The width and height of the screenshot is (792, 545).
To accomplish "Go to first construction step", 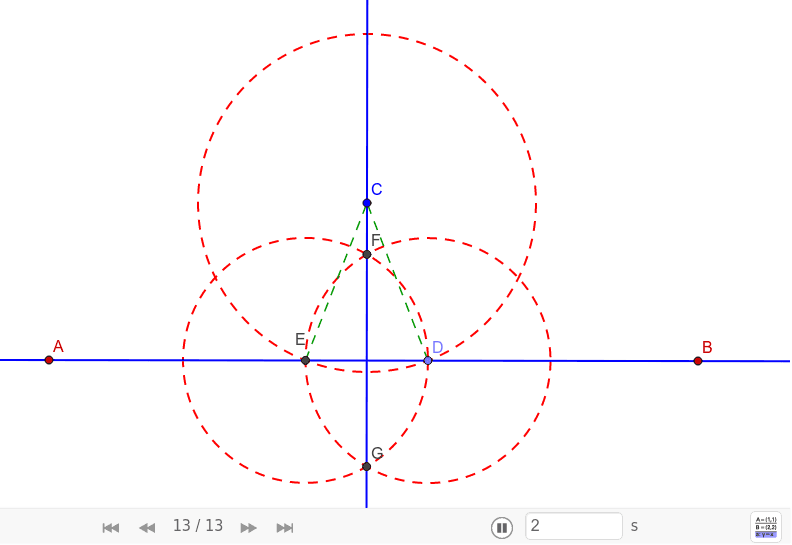I will (x=111, y=528).
